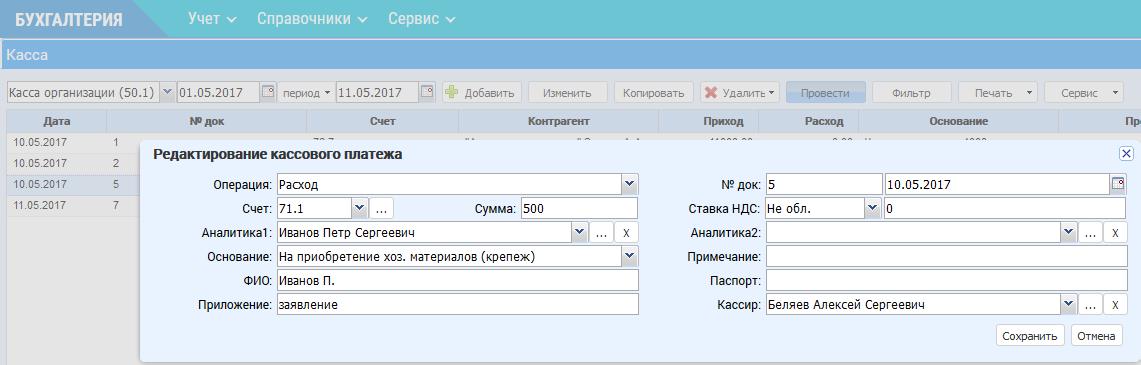Image resolution: width=1141 pixels, height=365 pixels.
Task: Expand the Касса организации (50.1) dropdown
Action: click(x=167, y=92)
